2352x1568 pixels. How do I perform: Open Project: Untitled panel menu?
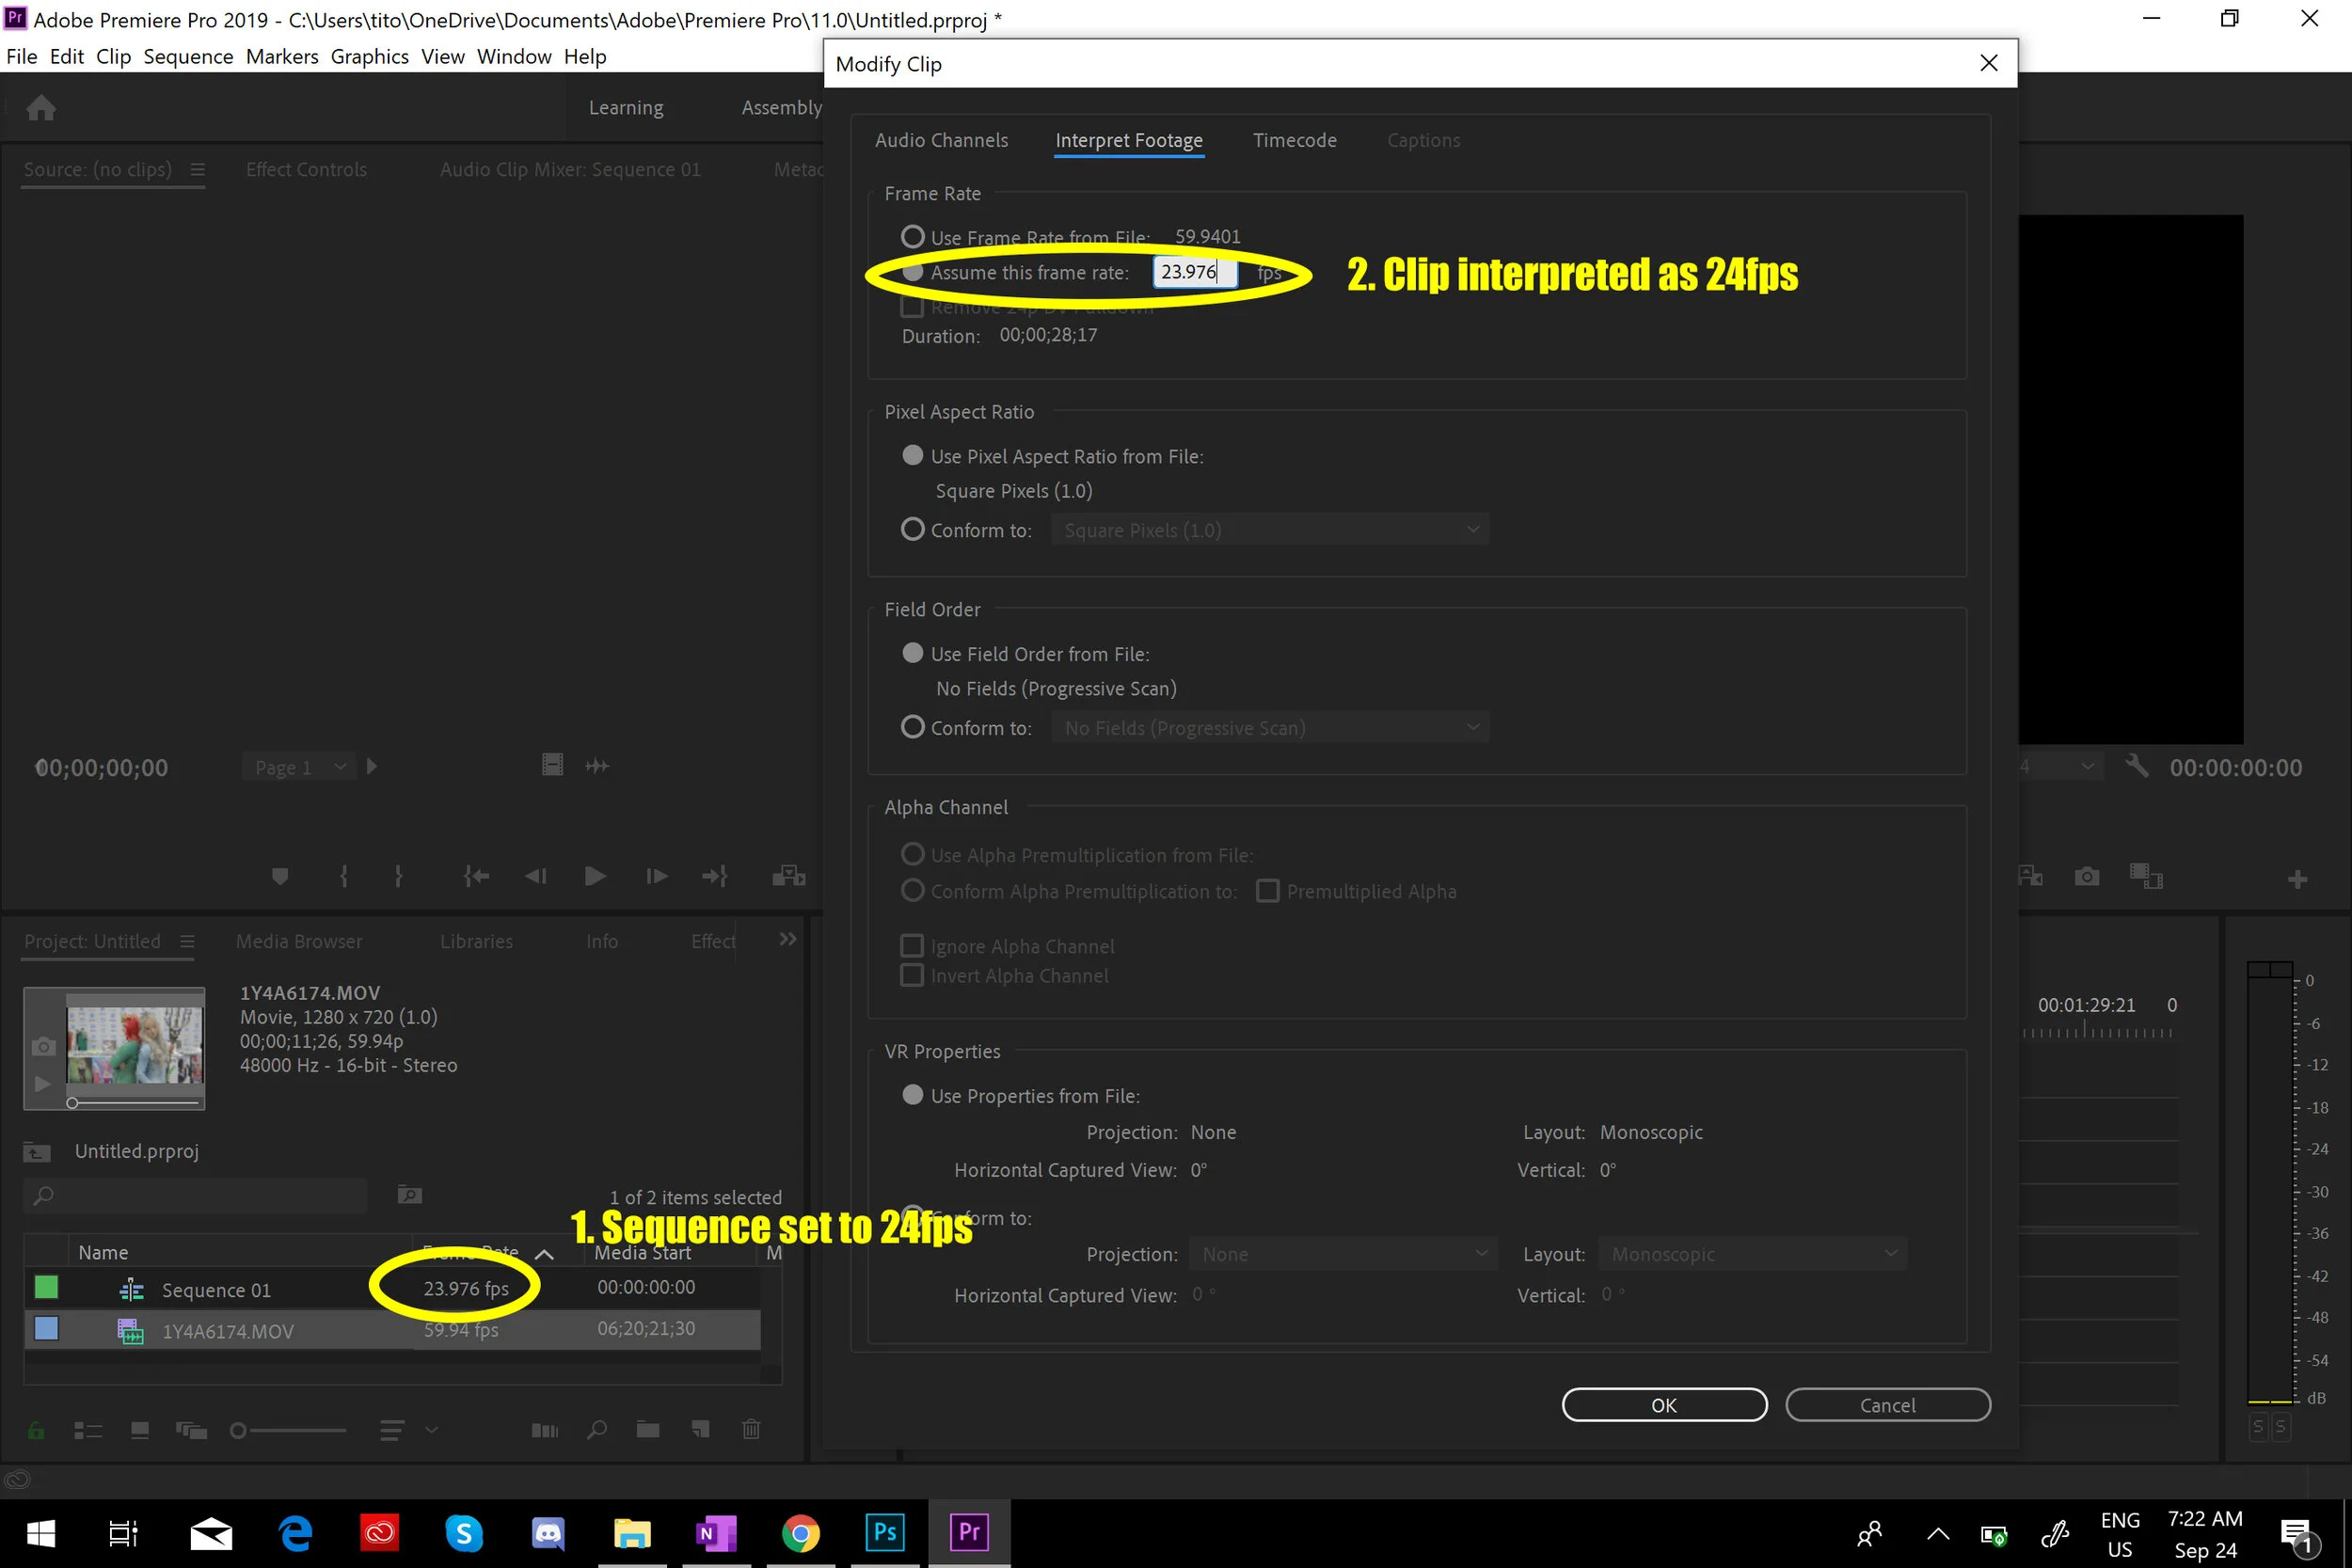point(187,941)
